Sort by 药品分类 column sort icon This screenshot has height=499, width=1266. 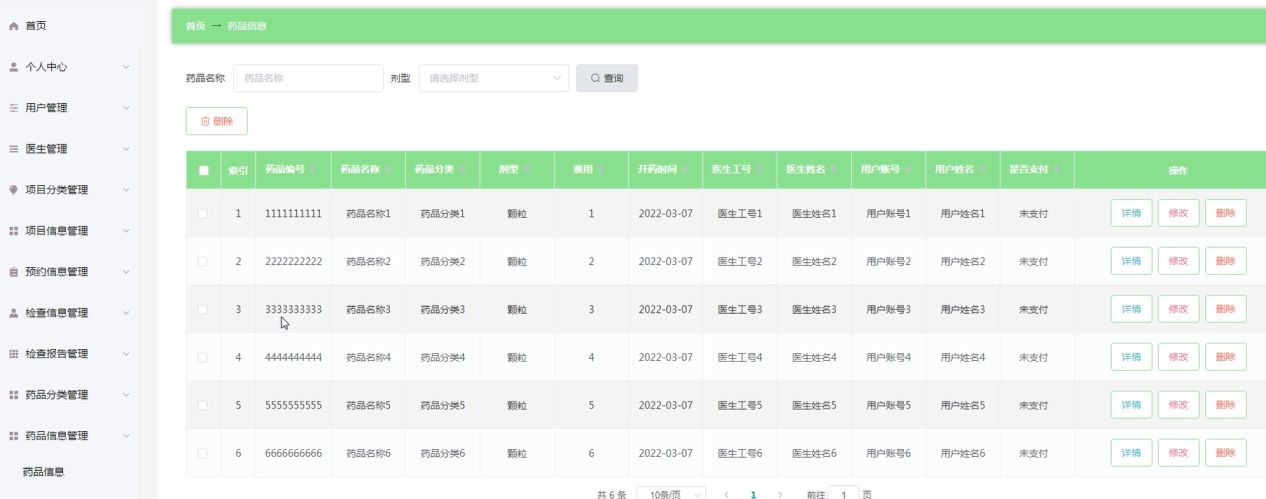click(462, 170)
